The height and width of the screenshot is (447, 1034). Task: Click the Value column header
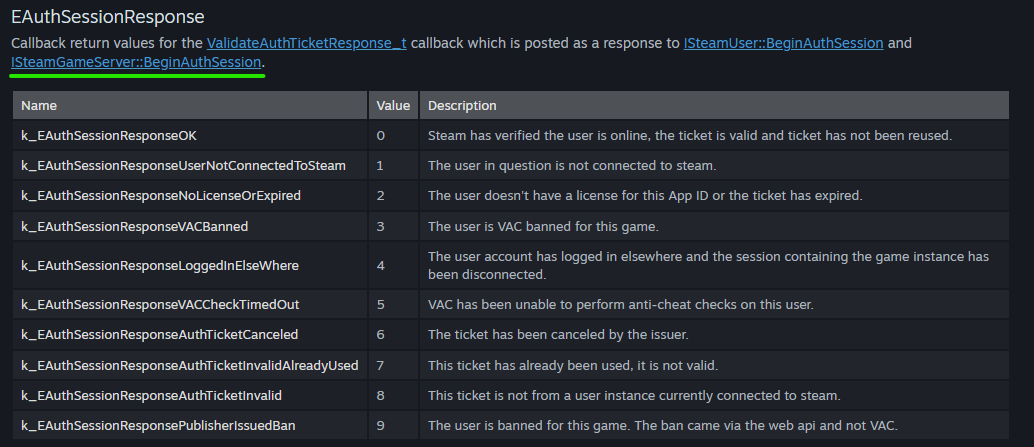(393, 105)
